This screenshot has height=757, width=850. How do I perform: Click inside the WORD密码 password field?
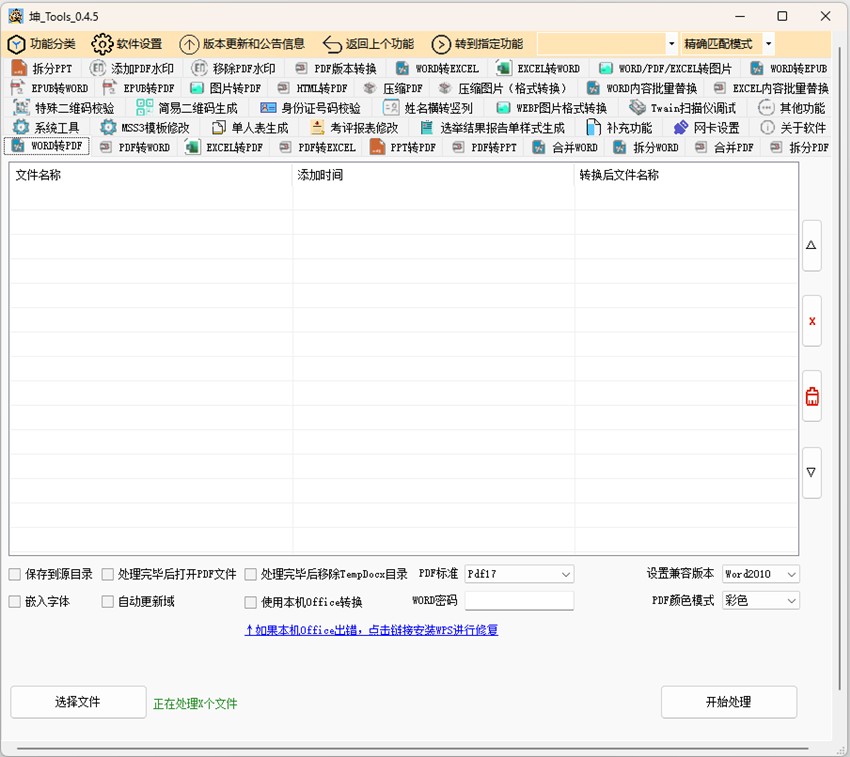519,600
